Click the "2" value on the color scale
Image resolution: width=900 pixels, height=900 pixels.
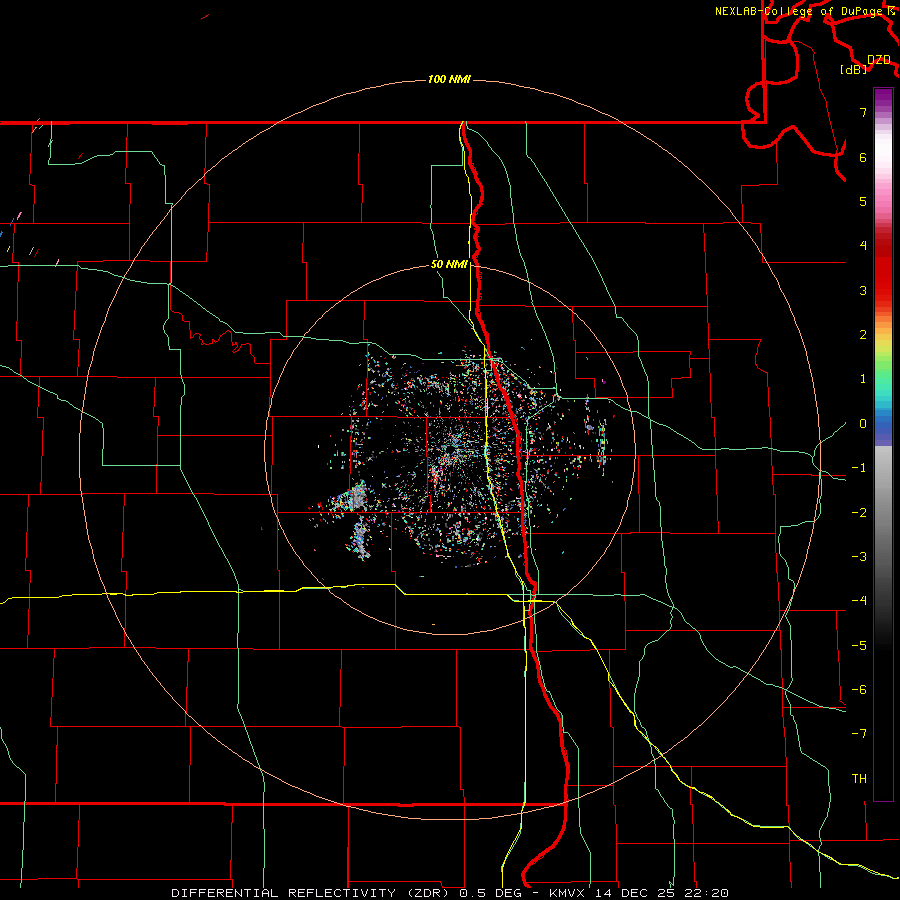[863, 335]
